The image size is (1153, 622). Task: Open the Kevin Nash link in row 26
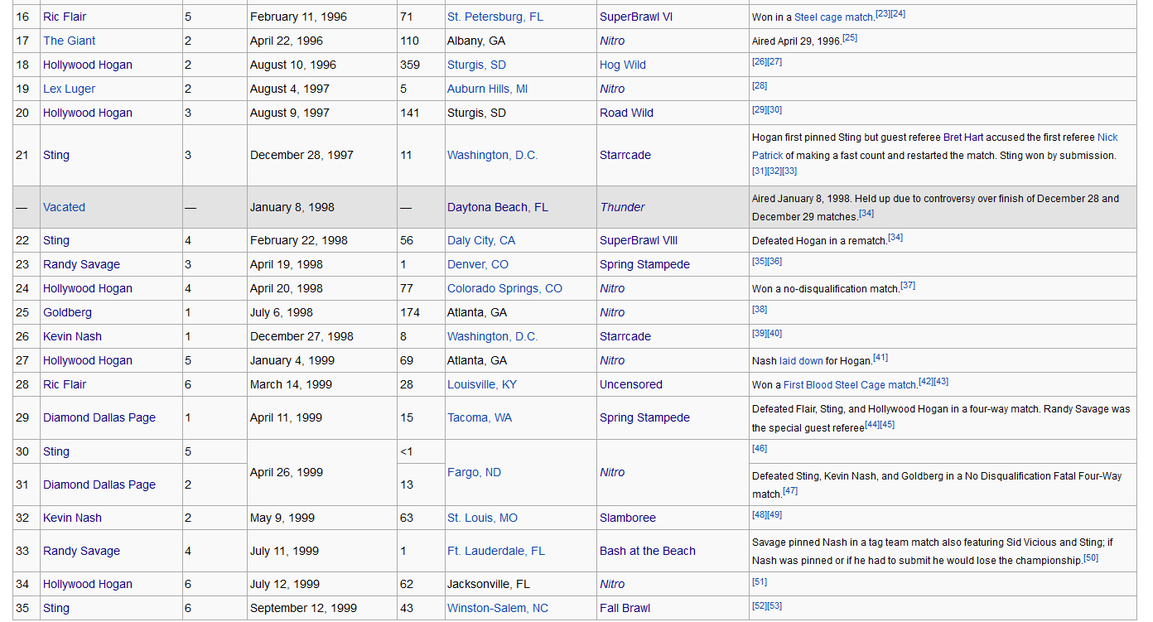pyautogui.click(x=72, y=337)
